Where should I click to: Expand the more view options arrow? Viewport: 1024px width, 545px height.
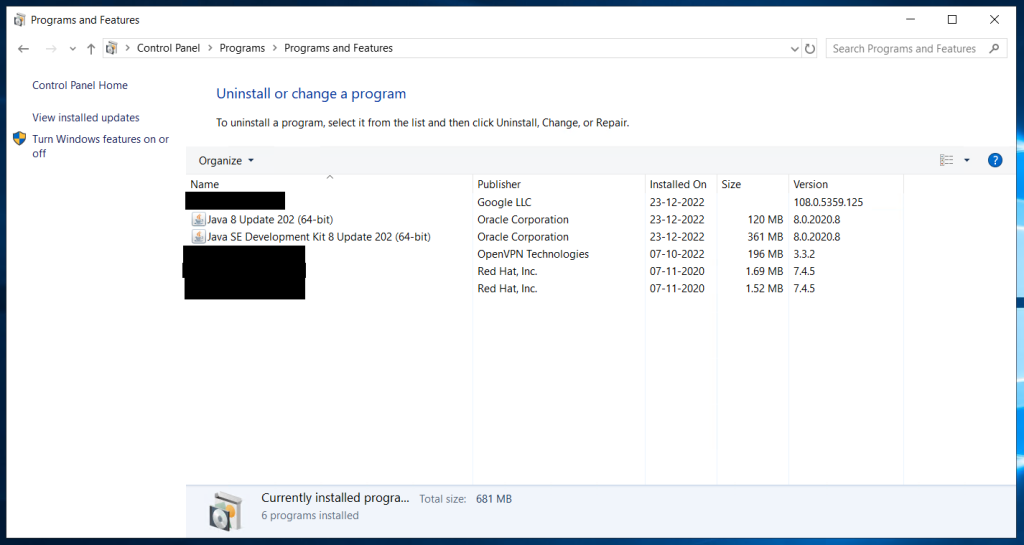[x=967, y=161]
